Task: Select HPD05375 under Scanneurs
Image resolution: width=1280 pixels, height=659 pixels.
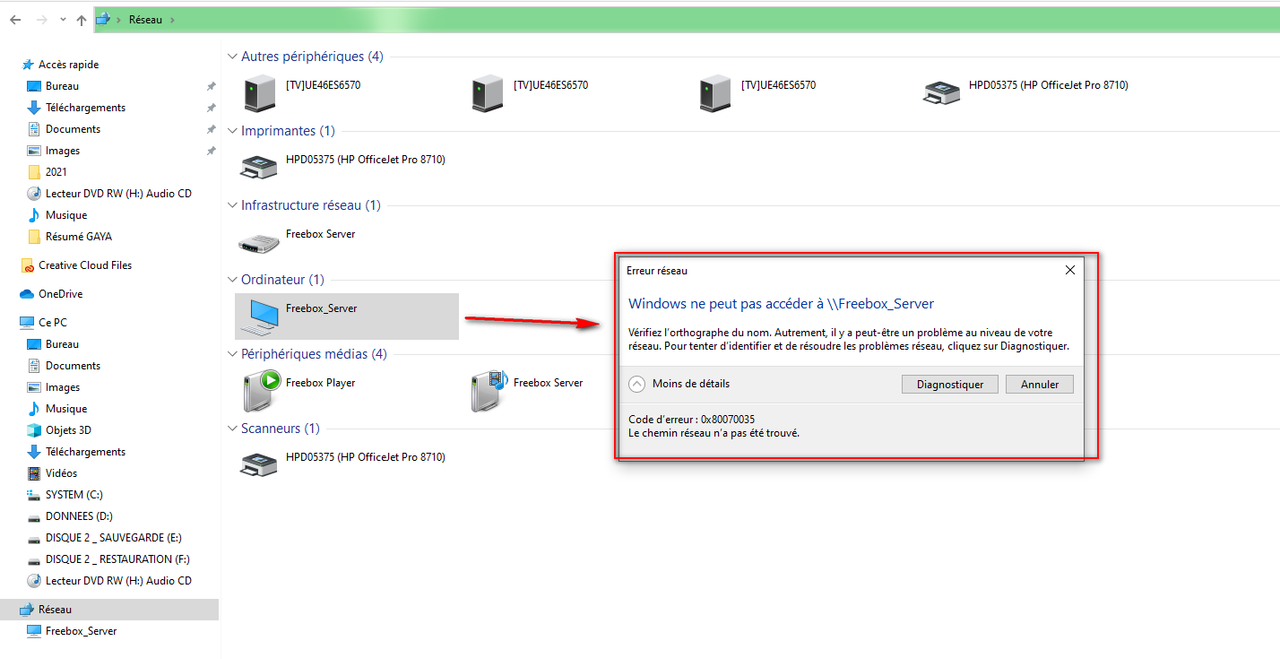Action: pos(344,464)
